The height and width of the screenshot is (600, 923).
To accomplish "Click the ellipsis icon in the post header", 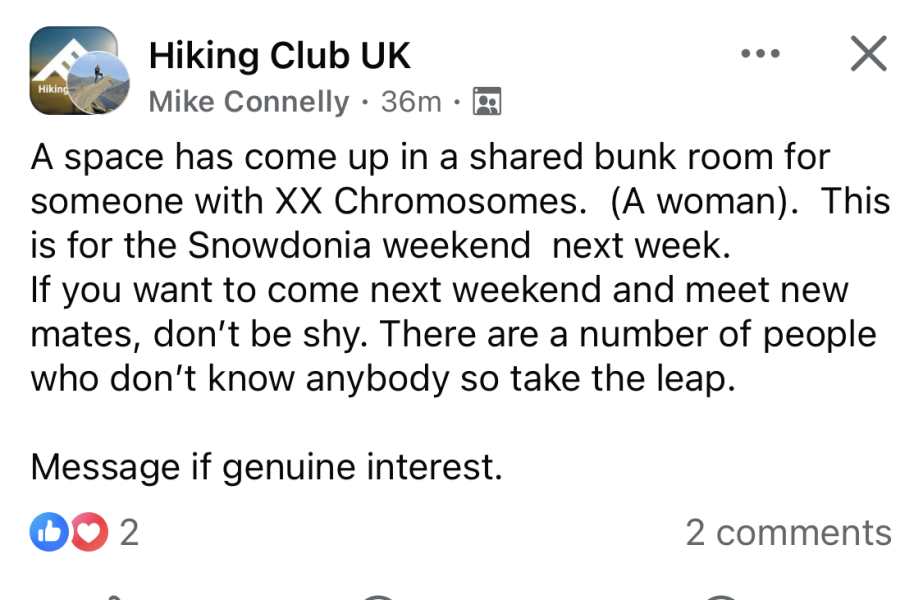I will point(761,55).
